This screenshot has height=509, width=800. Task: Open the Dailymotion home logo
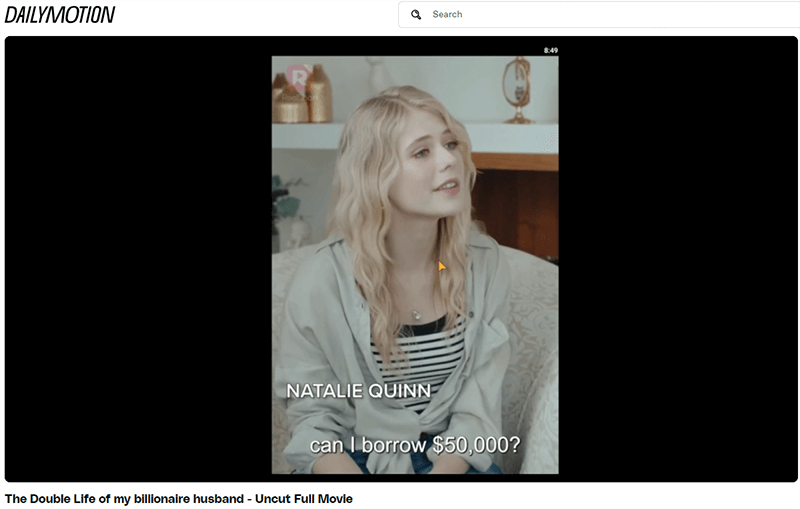[x=60, y=15]
